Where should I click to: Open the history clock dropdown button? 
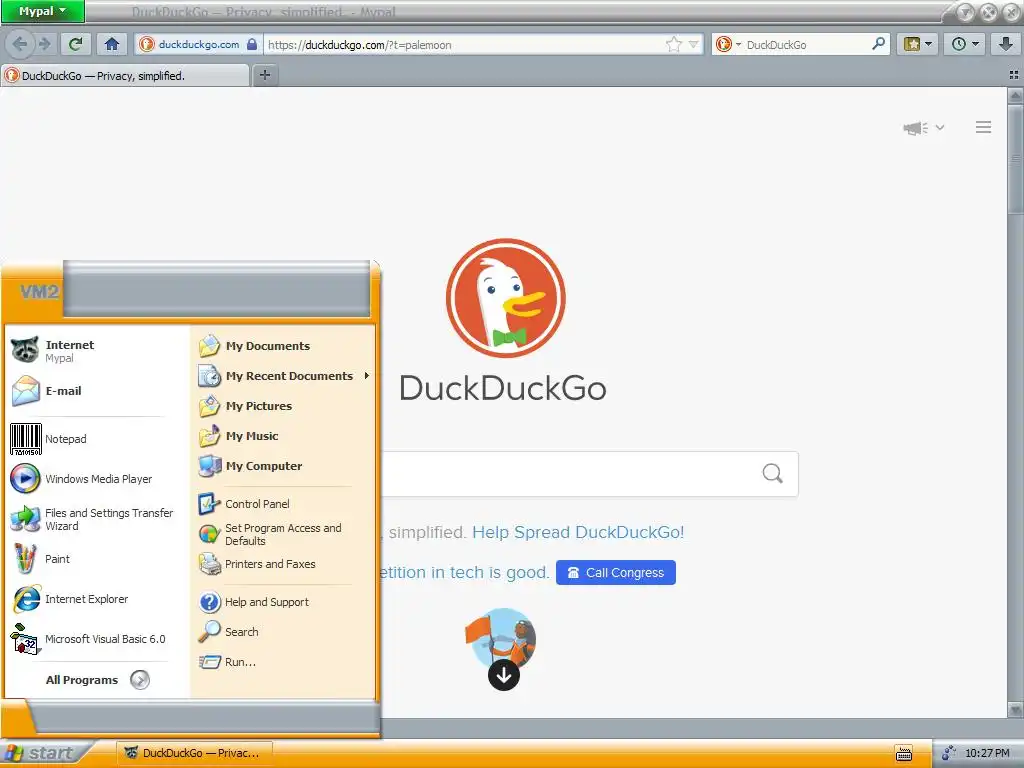coord(965,44)
